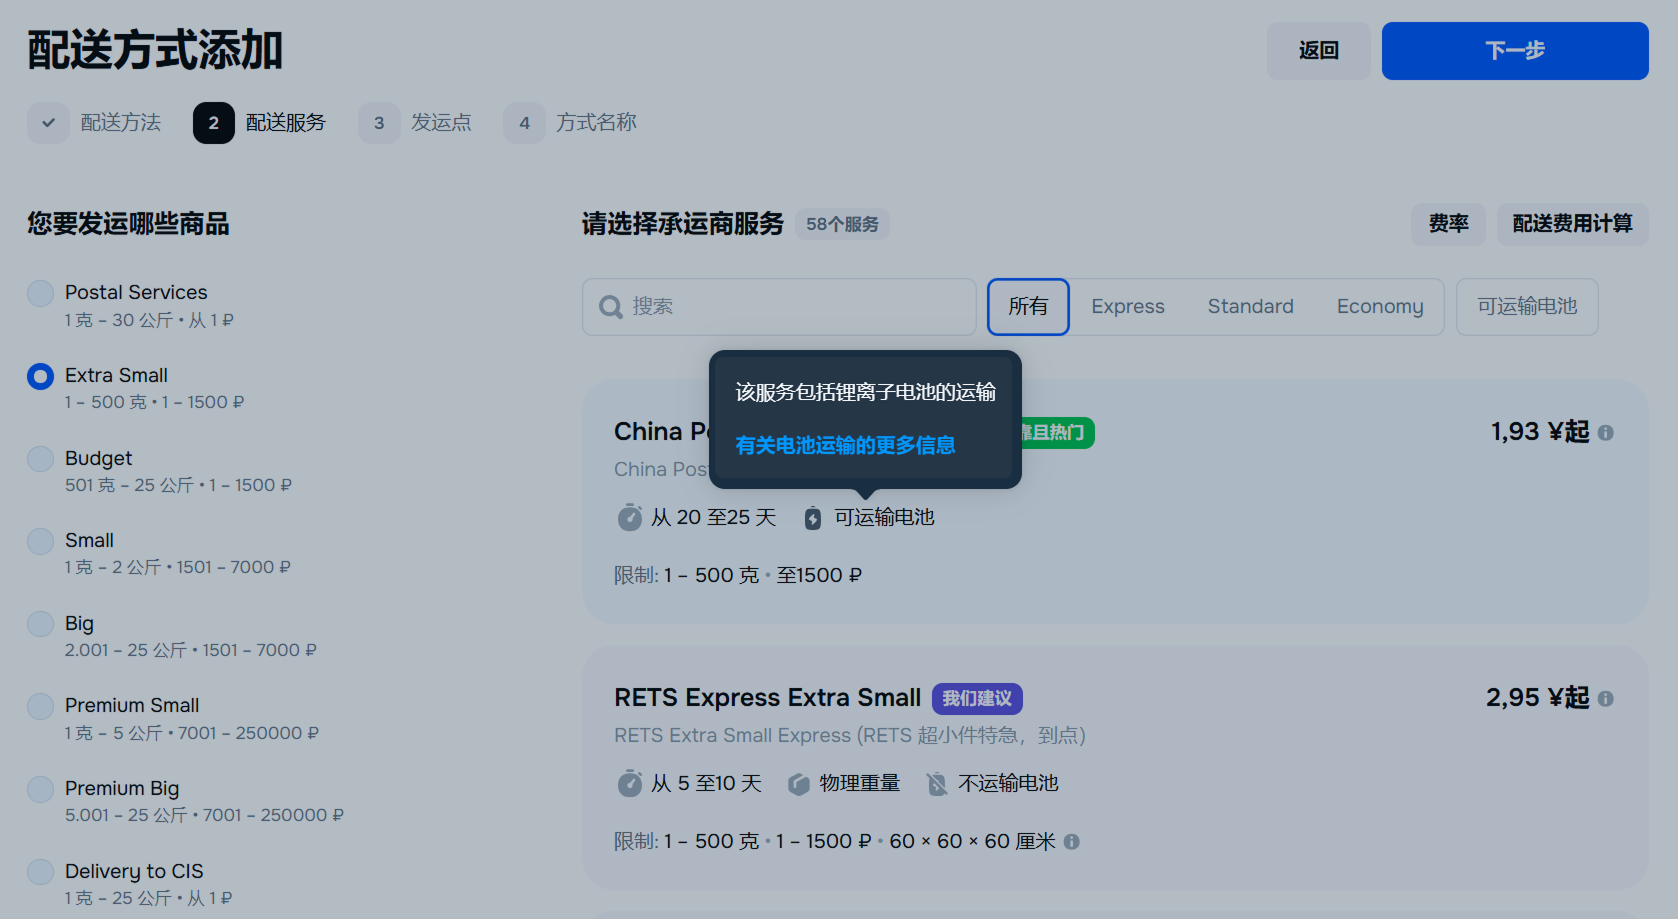1678x919 pixels.
Task: Click the info icon next to 1,93 ¥ price
Action: coord(1605,433)
